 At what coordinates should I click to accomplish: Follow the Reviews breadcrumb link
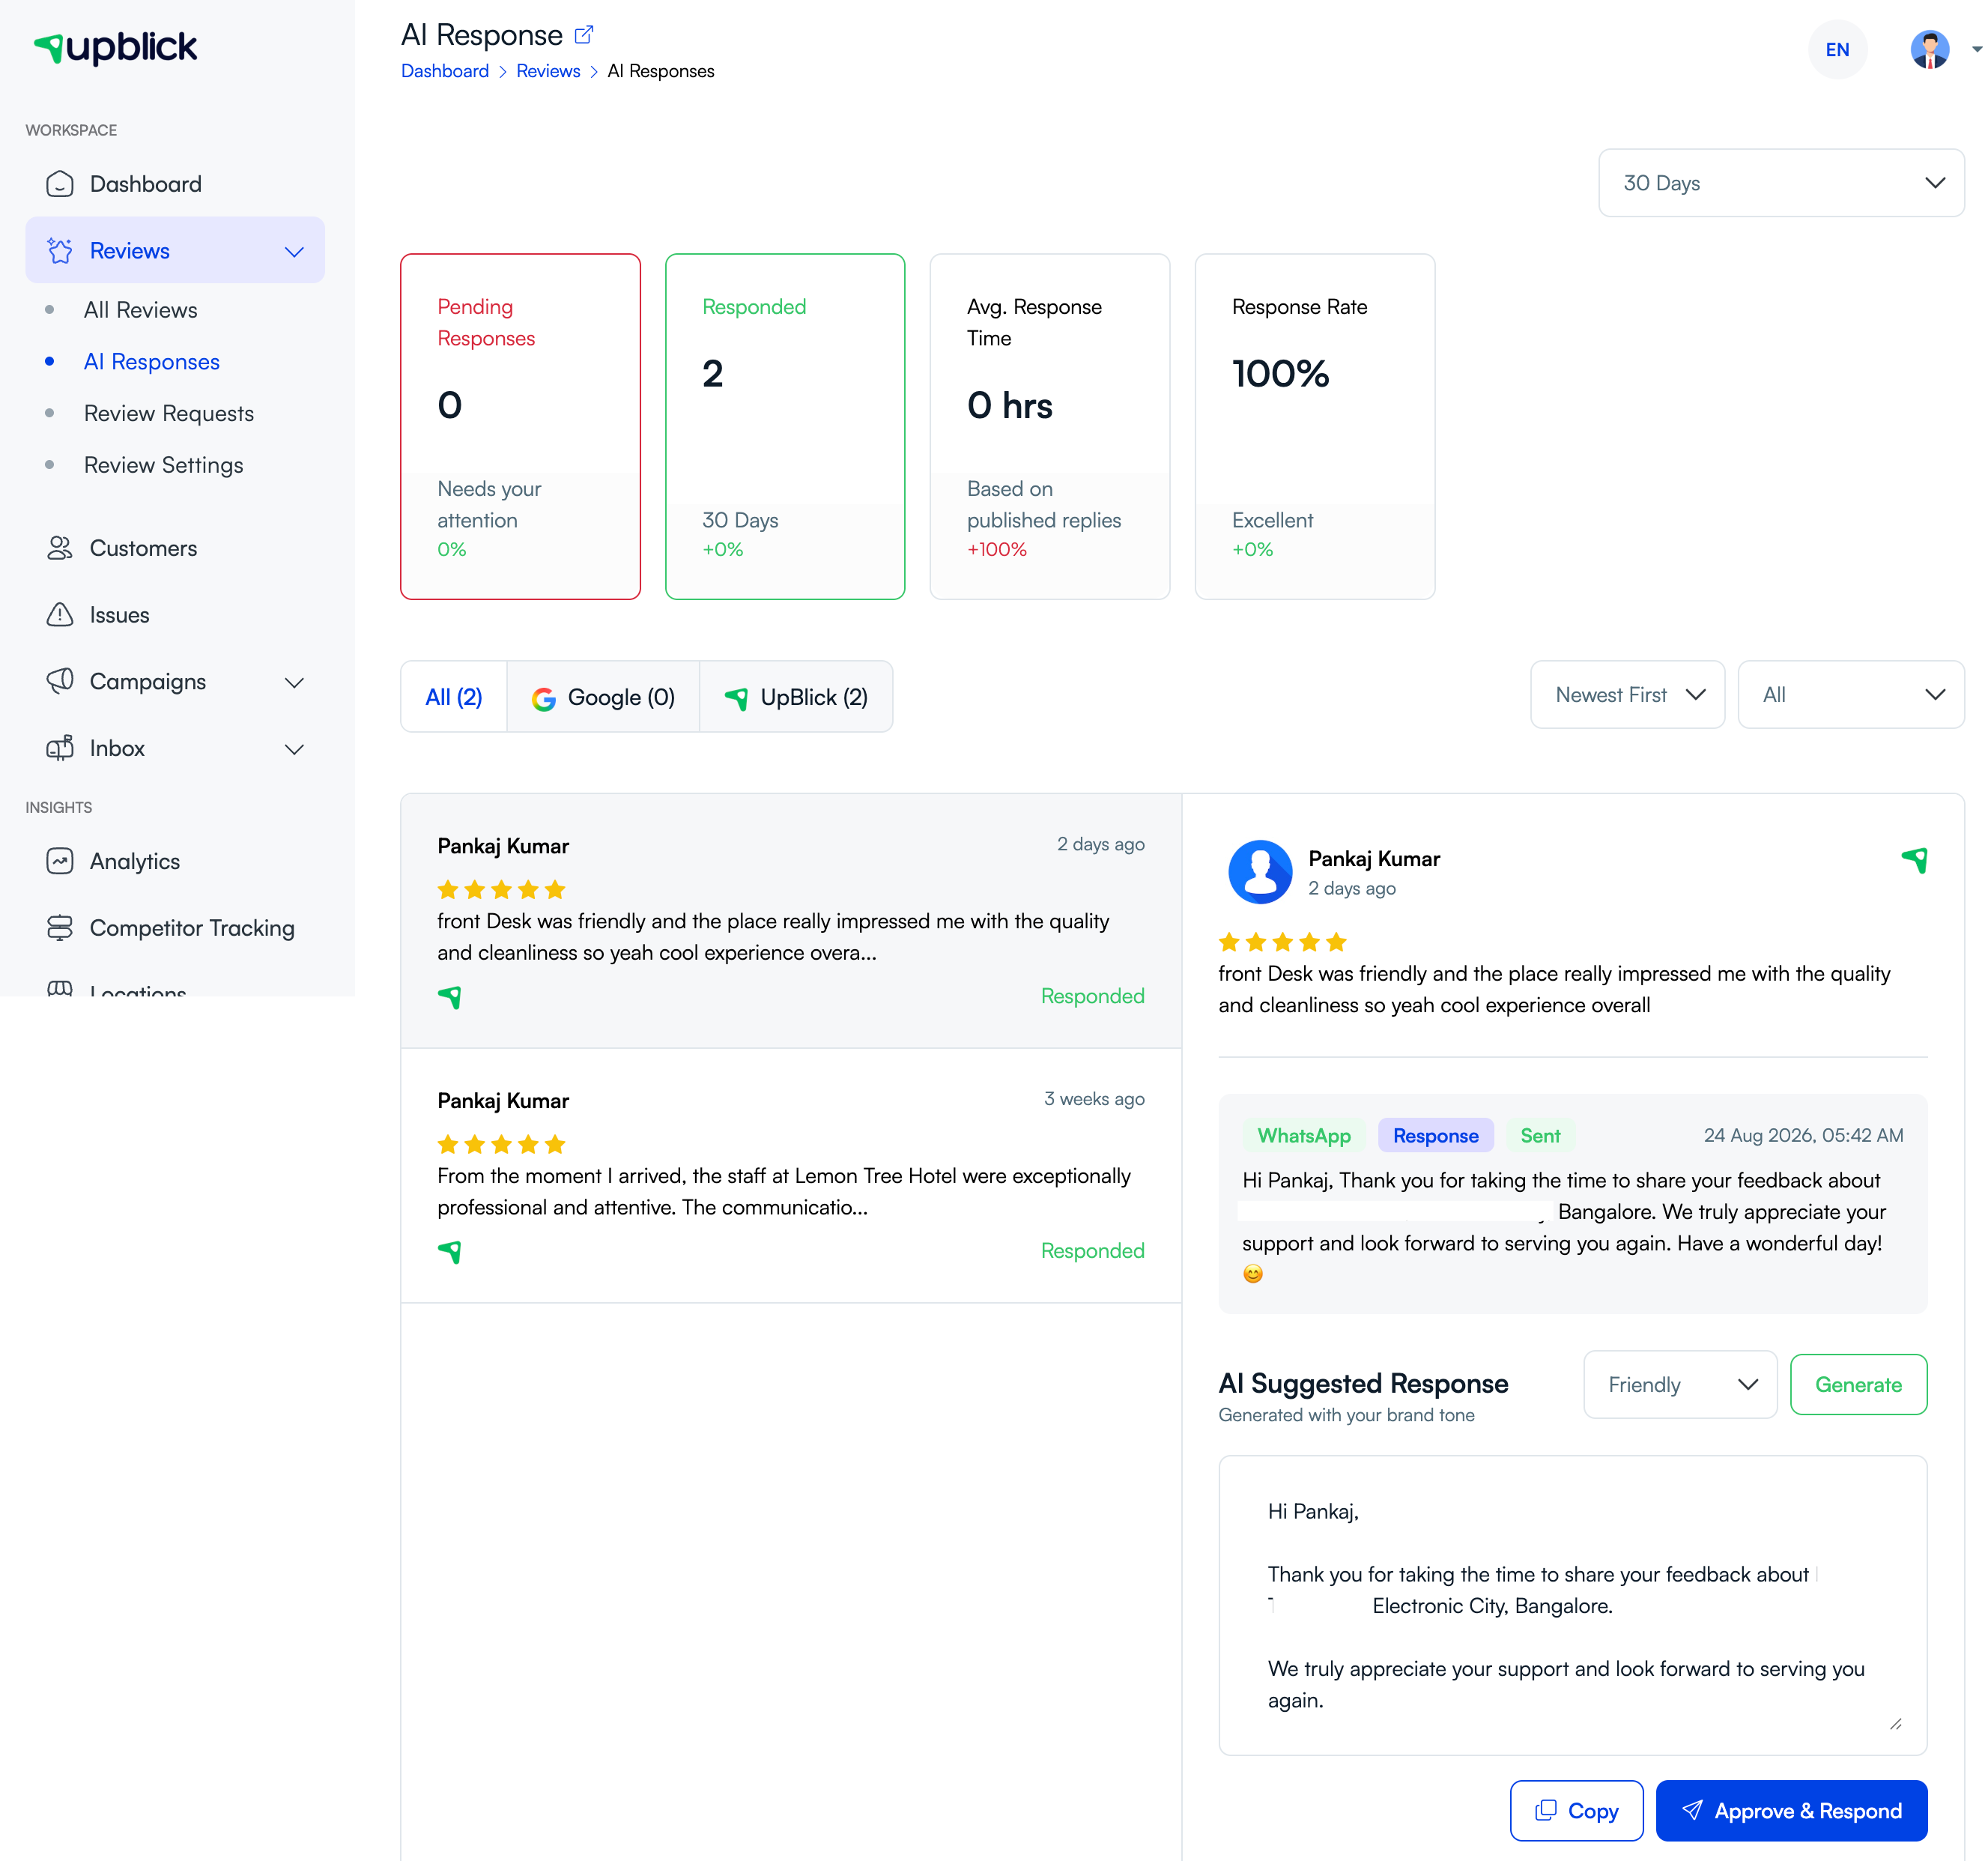(x=548, y=71)
